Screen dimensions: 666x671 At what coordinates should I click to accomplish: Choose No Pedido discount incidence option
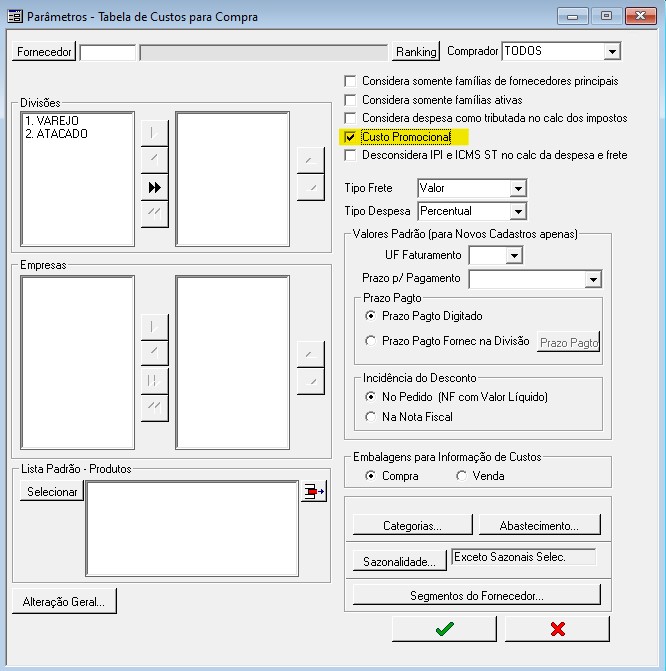point(370,397)
